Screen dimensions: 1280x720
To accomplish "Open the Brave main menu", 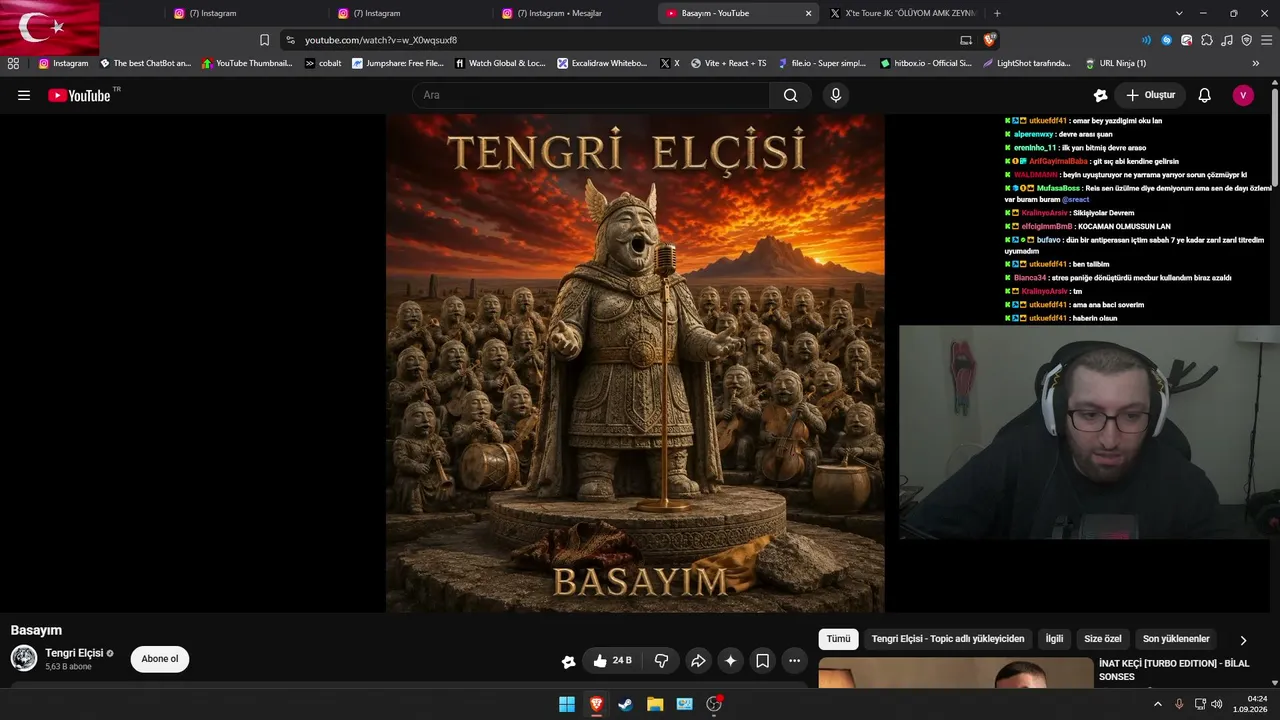I will point(1265,40).
